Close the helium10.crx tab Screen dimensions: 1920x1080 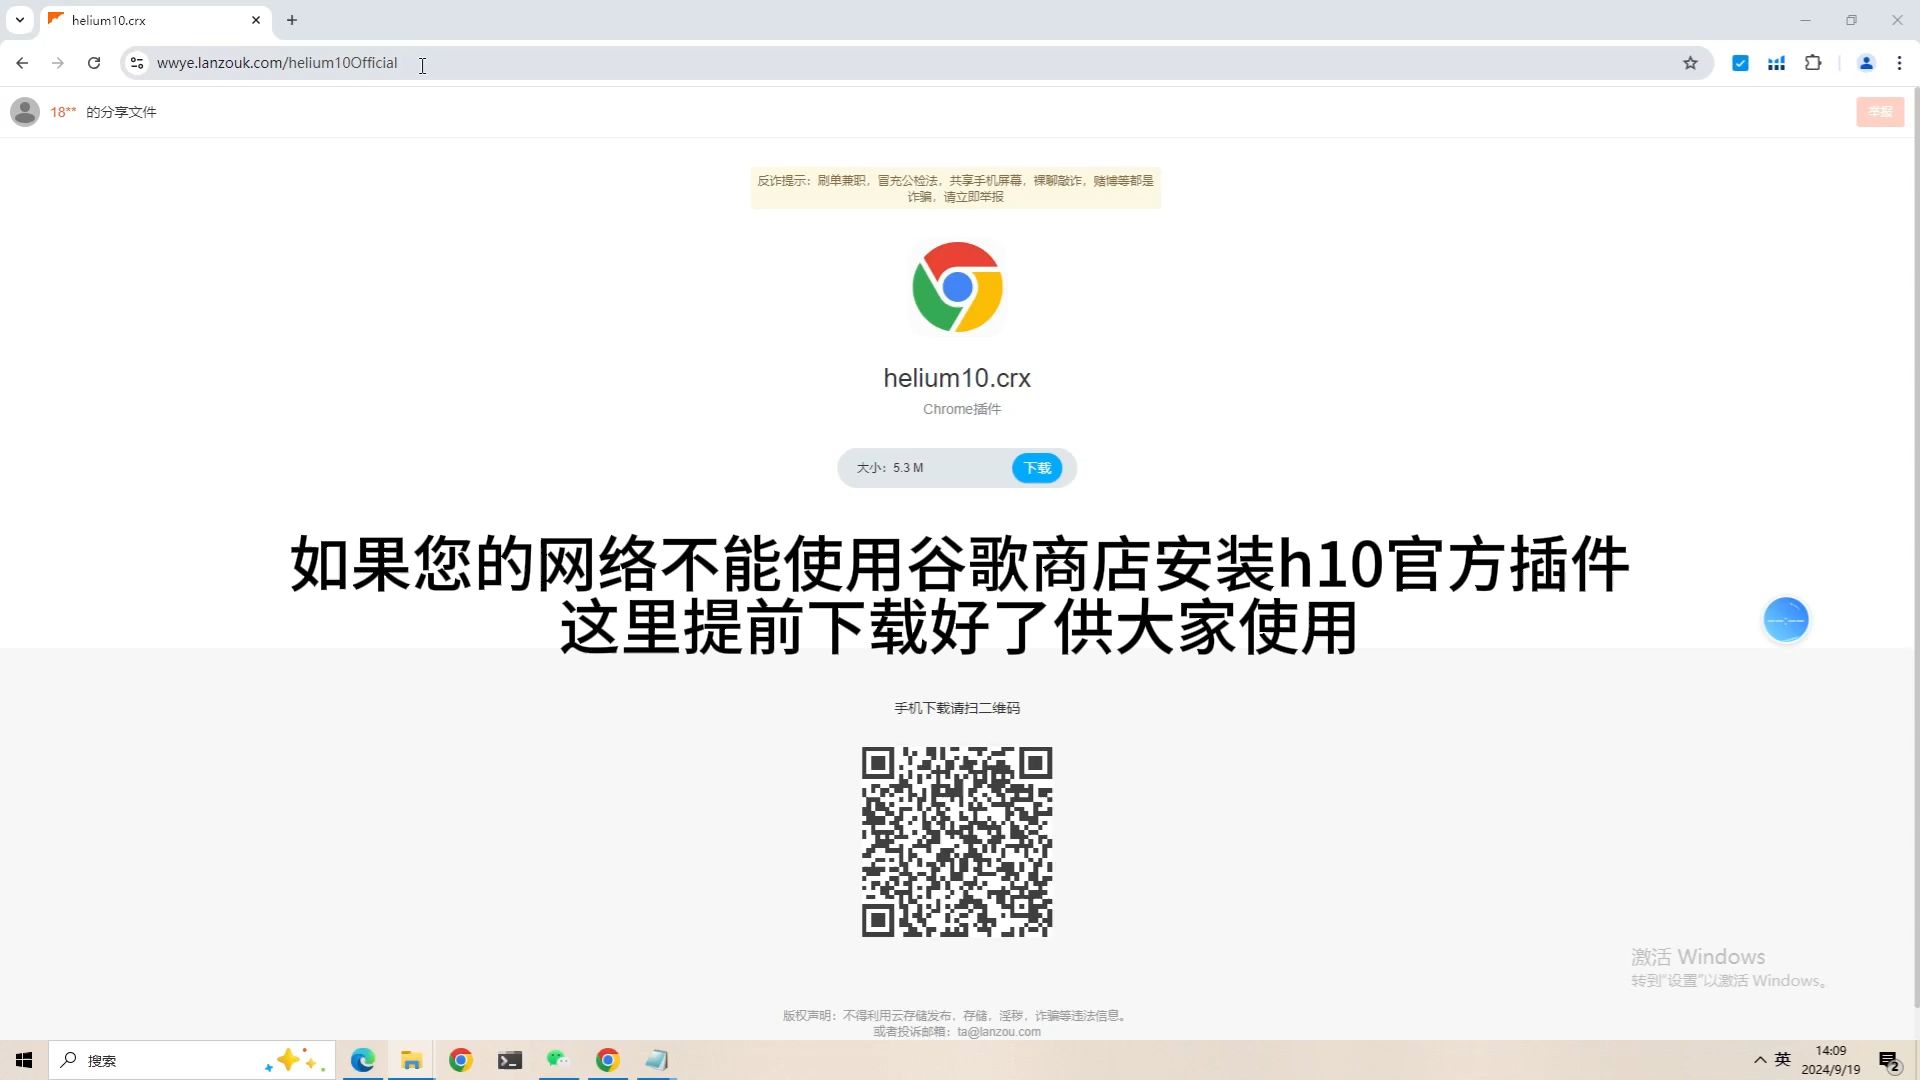[256, 20]
